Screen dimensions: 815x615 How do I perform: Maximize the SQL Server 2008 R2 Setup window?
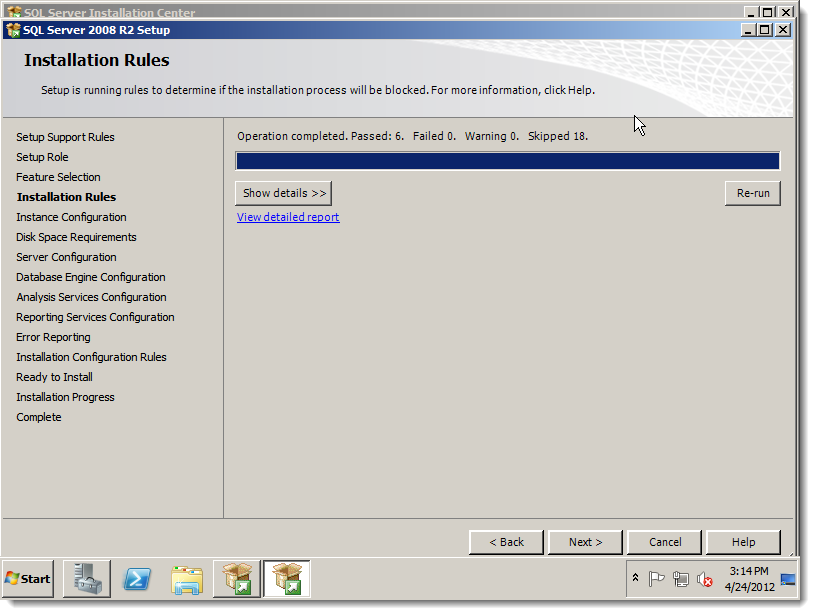point(765,30)
